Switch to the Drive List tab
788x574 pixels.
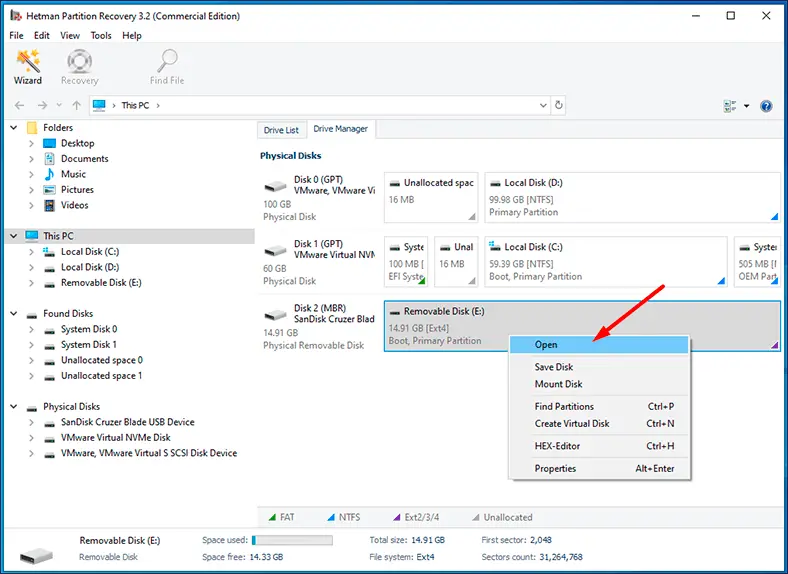pos(281,130)
